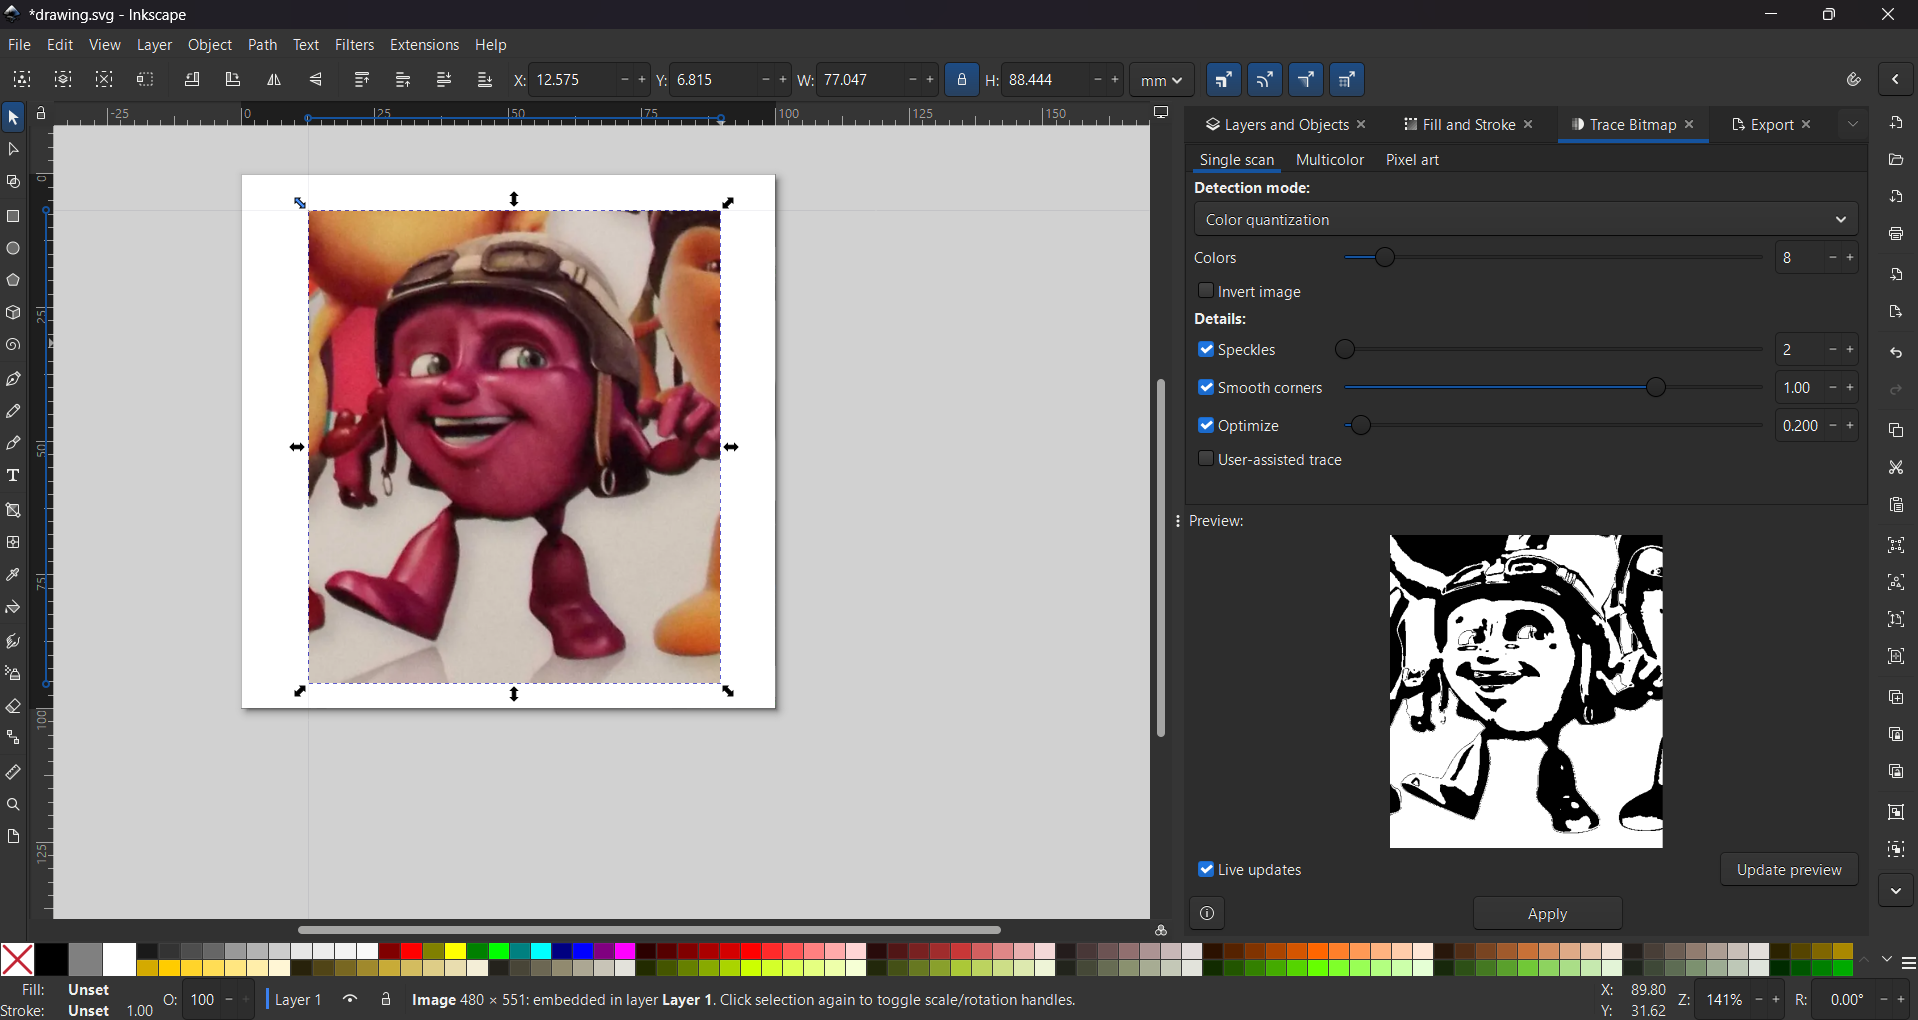Uncheck the Smooth corners checkbox
Screen dimensions: 1918x1020
coord(1206,387)
